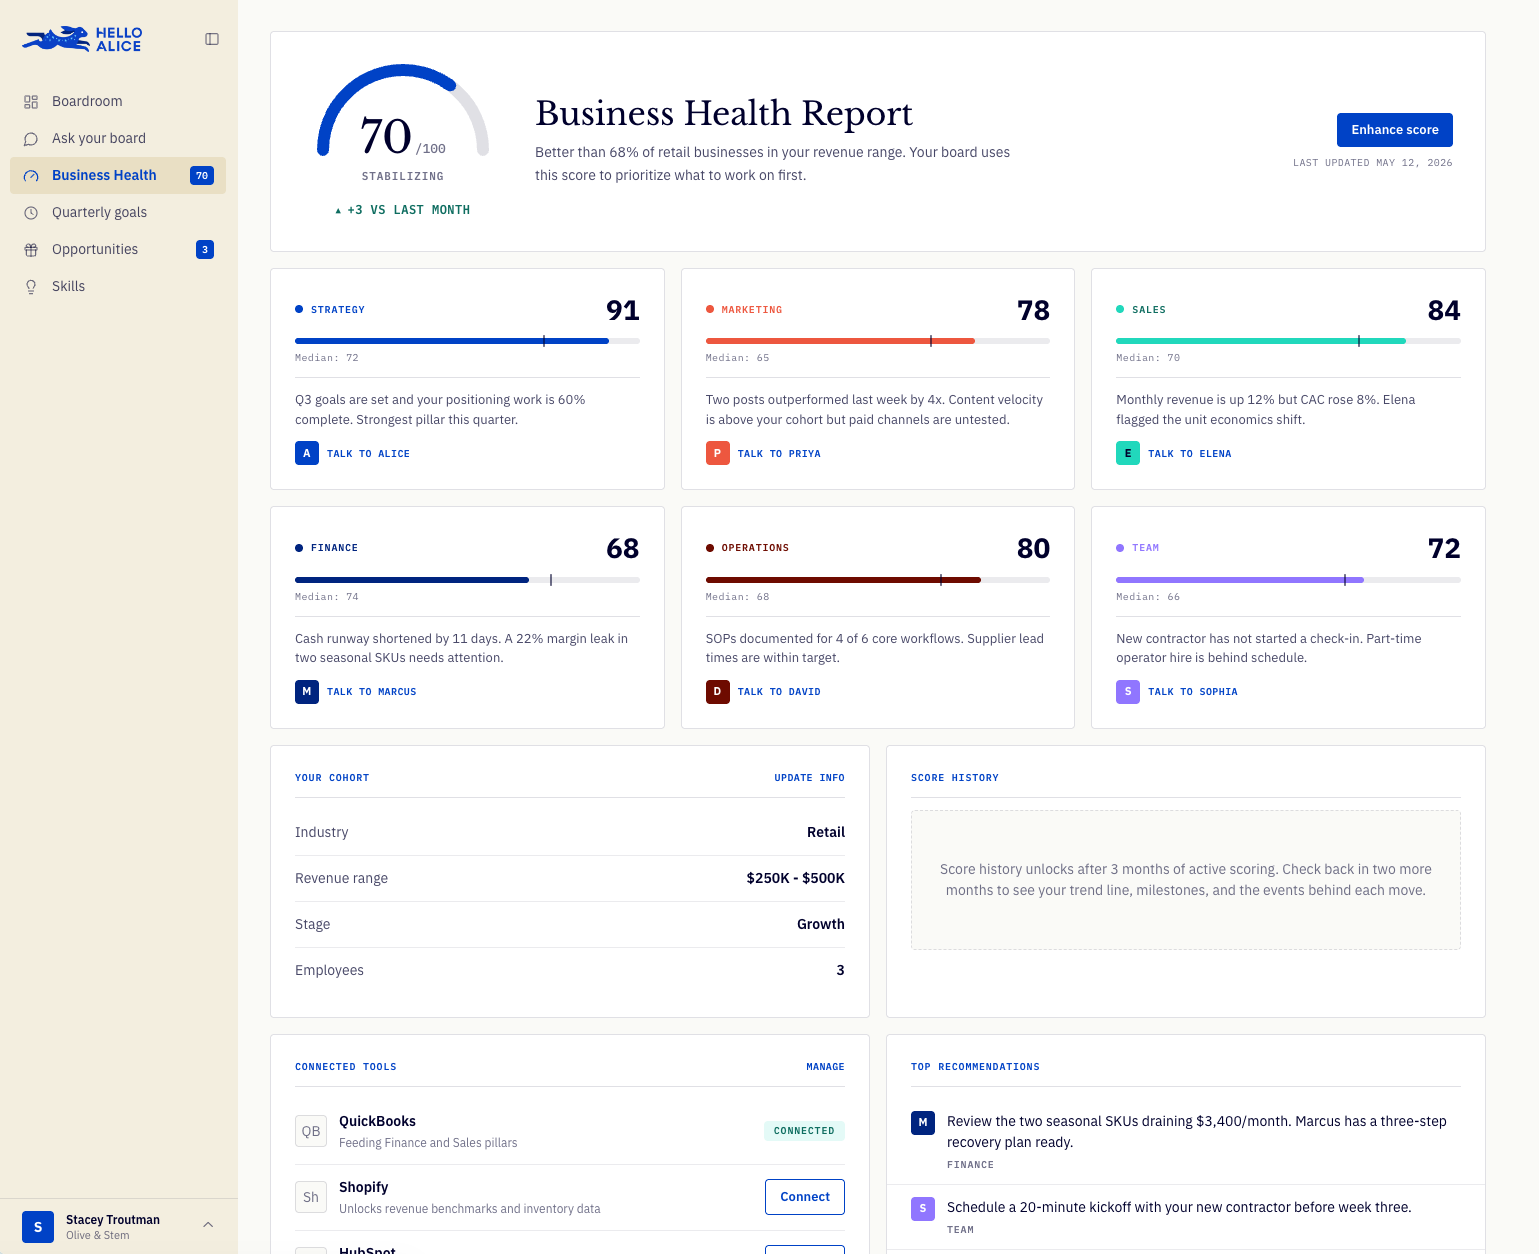
Task: Click the 70 badge beside Business Health
Action: point(202,176)
